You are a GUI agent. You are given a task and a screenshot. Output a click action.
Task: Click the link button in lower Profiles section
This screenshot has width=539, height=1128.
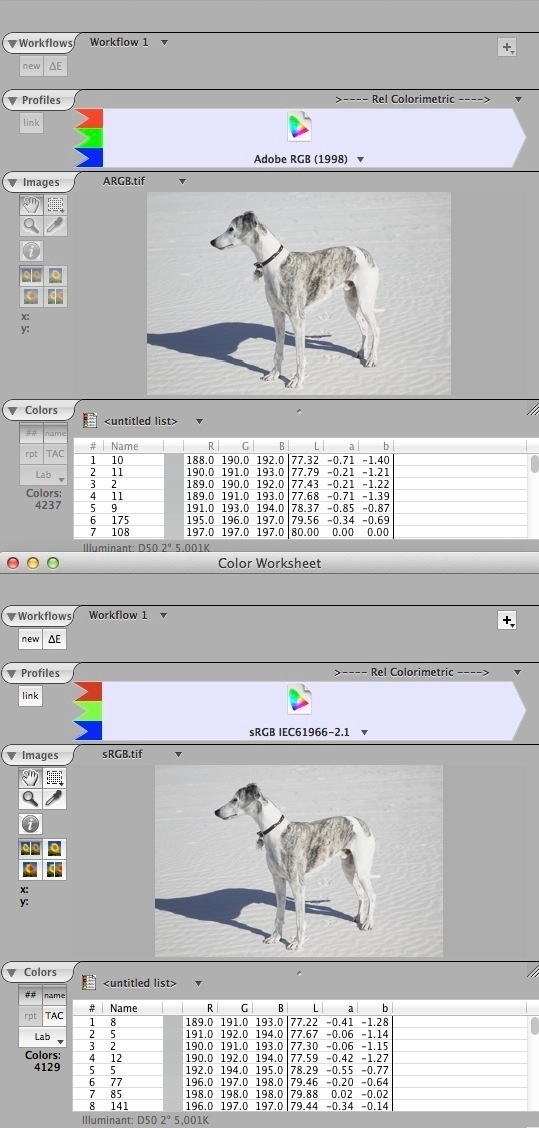30,696
